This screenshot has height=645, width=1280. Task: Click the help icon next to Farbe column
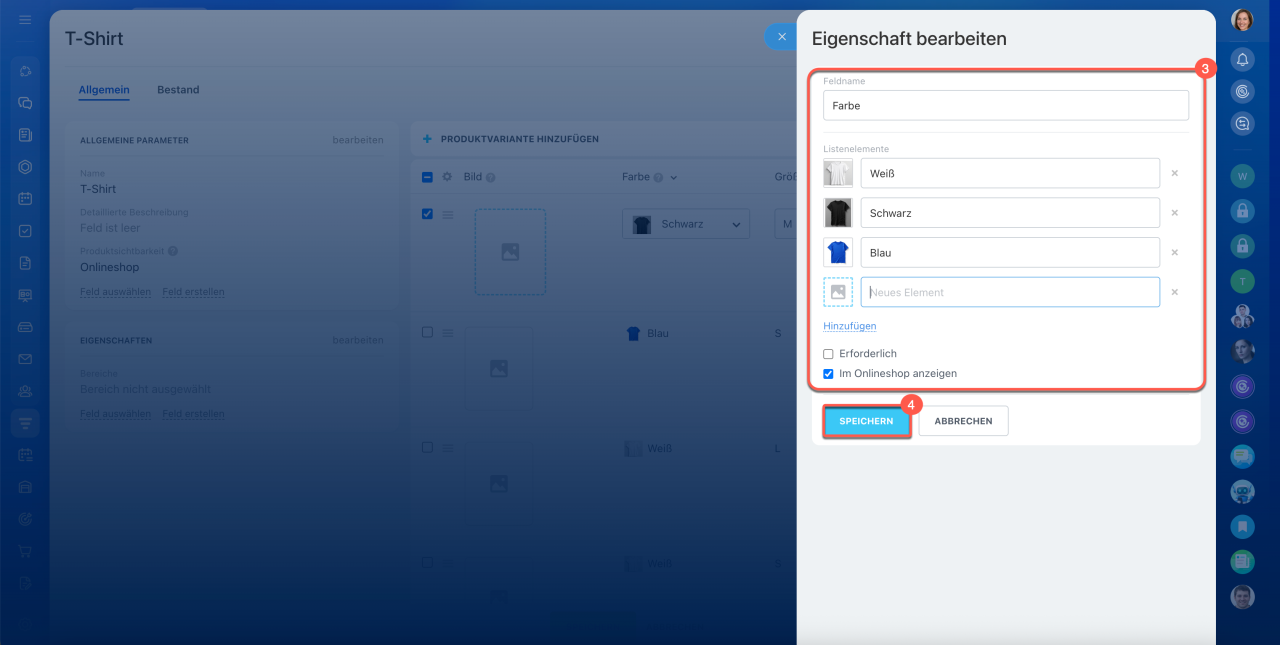coord(658,177)
